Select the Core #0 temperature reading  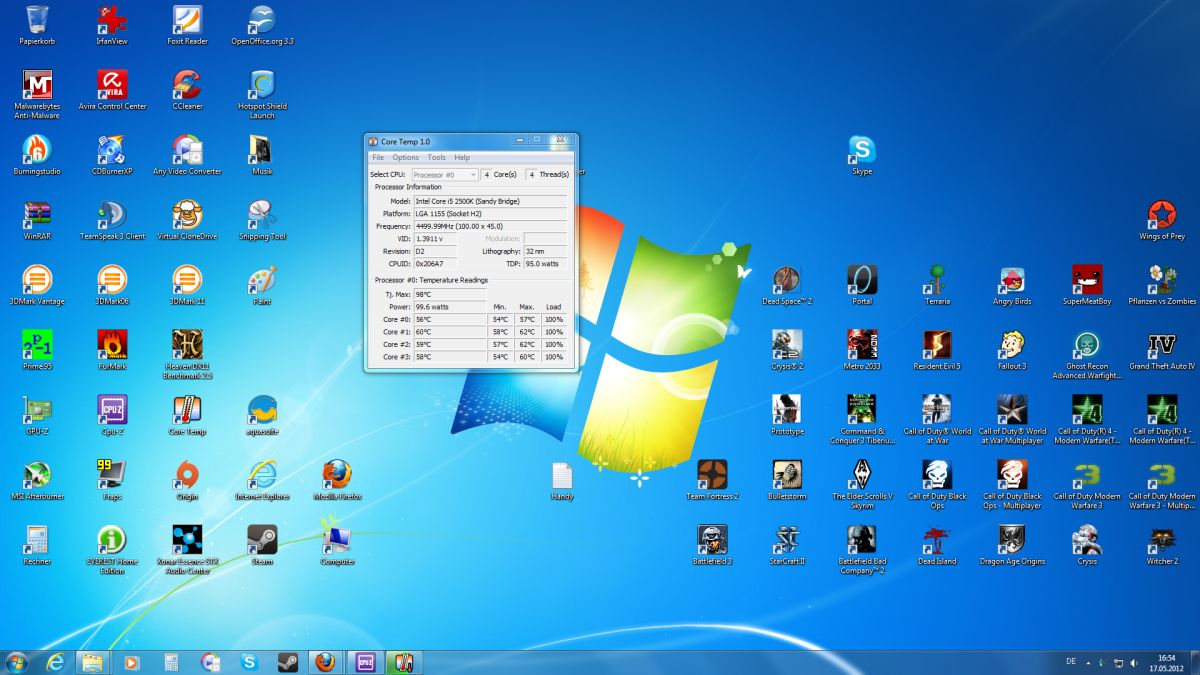coord(449,319)
